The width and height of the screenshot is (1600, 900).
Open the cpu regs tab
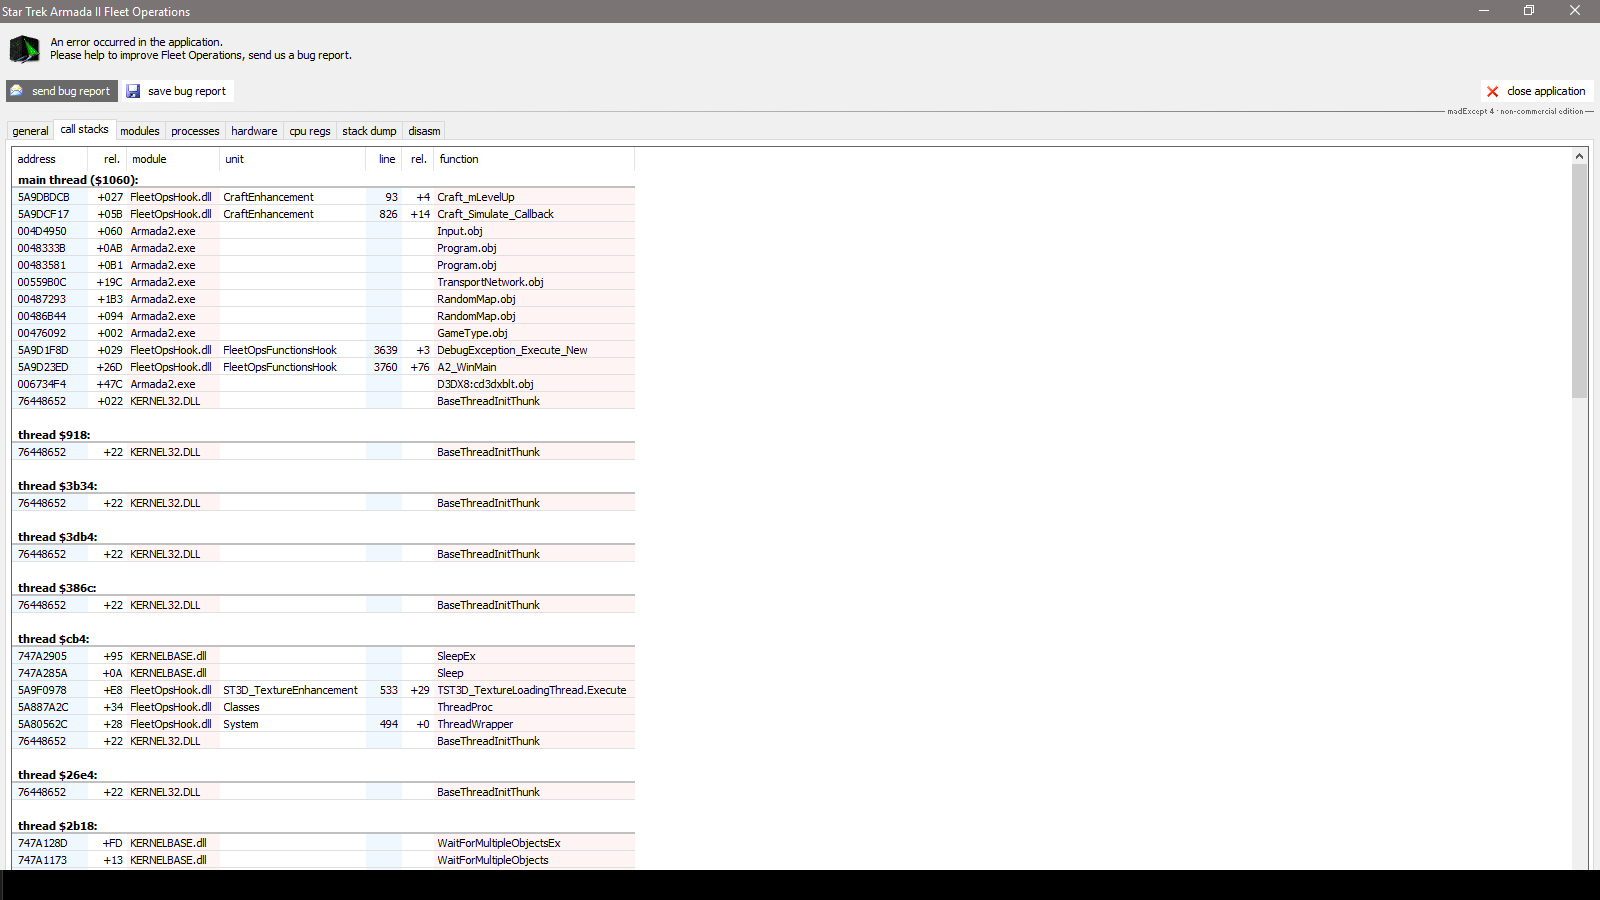click(x=310, y=131)
